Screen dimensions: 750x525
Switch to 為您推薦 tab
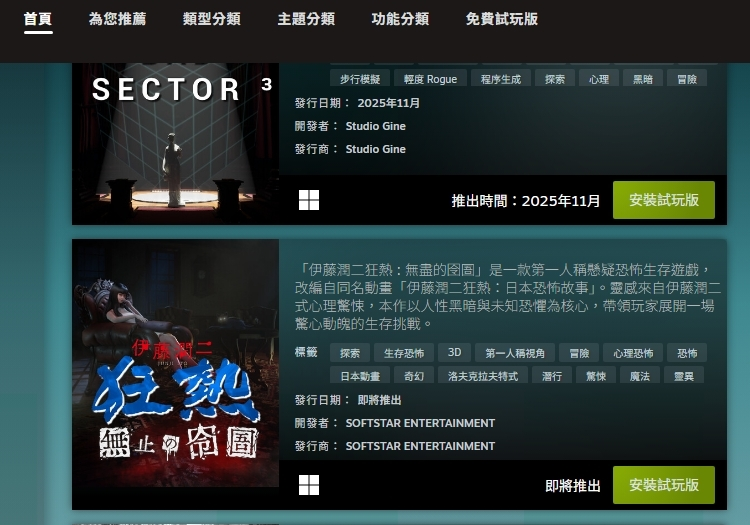(117, 19)
